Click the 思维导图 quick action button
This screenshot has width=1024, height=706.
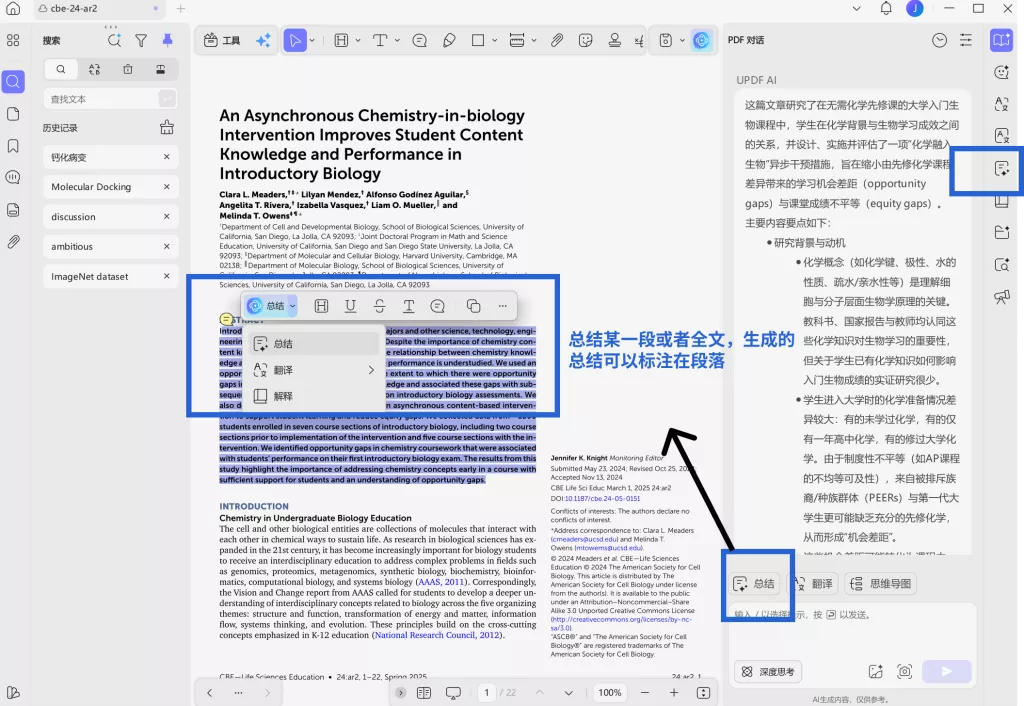[880, 583]
